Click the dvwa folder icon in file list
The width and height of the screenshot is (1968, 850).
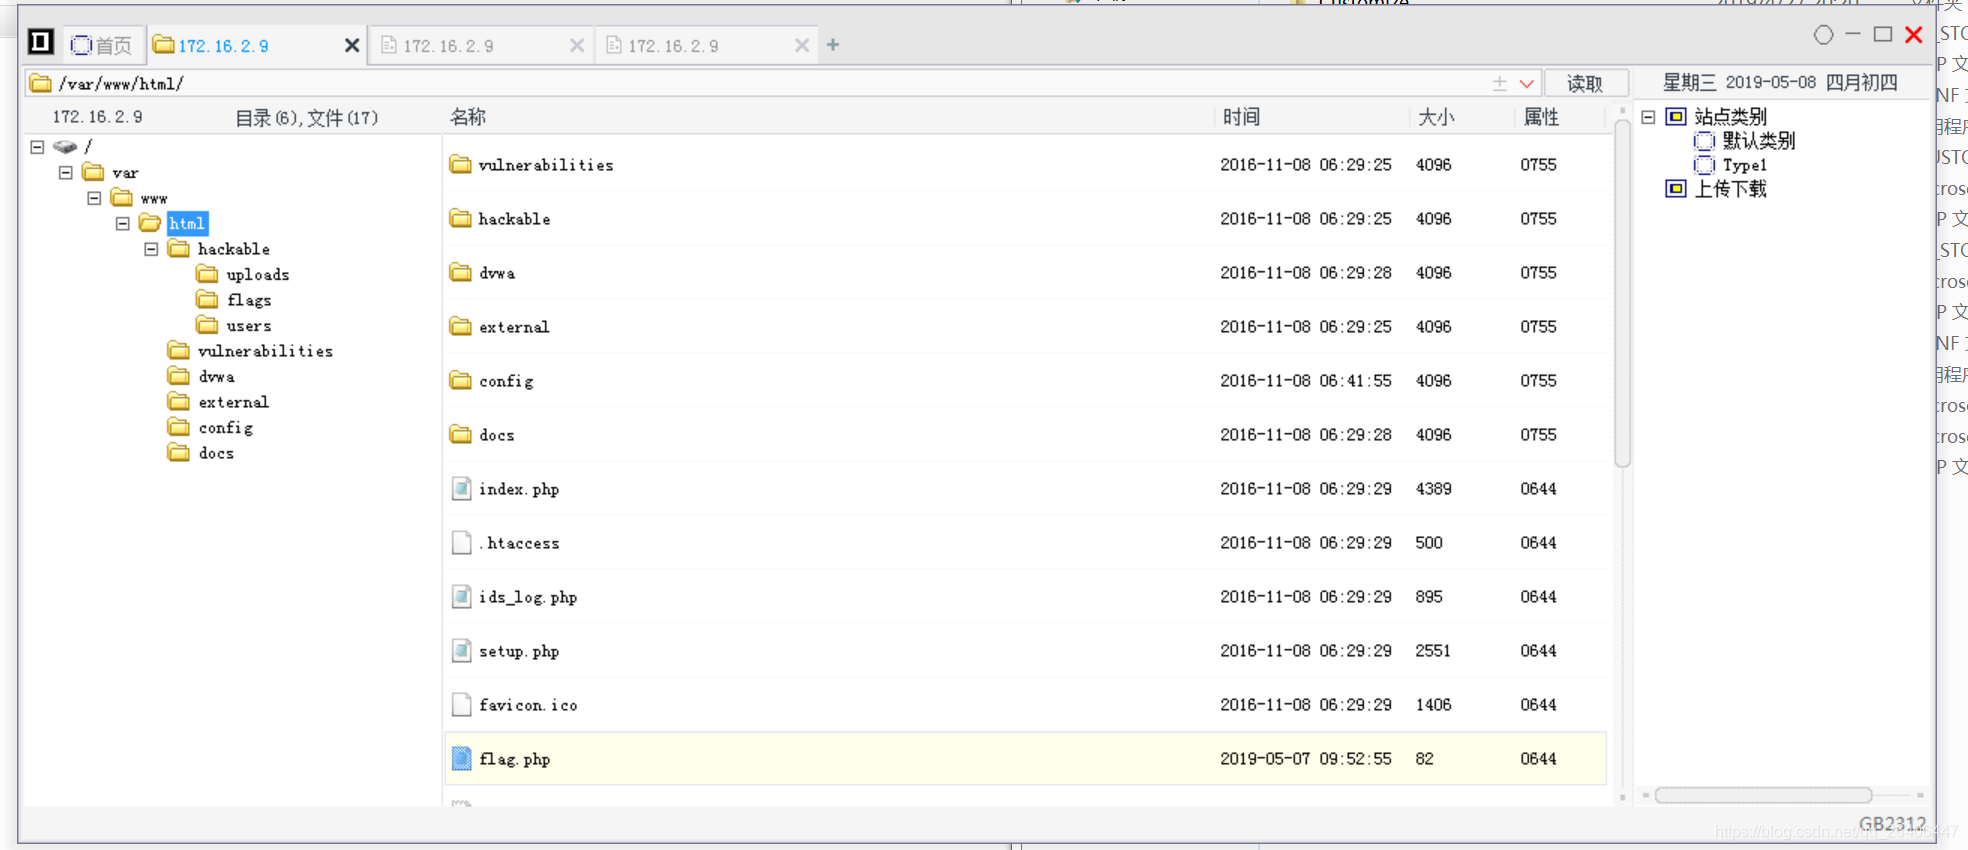click(x=460, y=272)
